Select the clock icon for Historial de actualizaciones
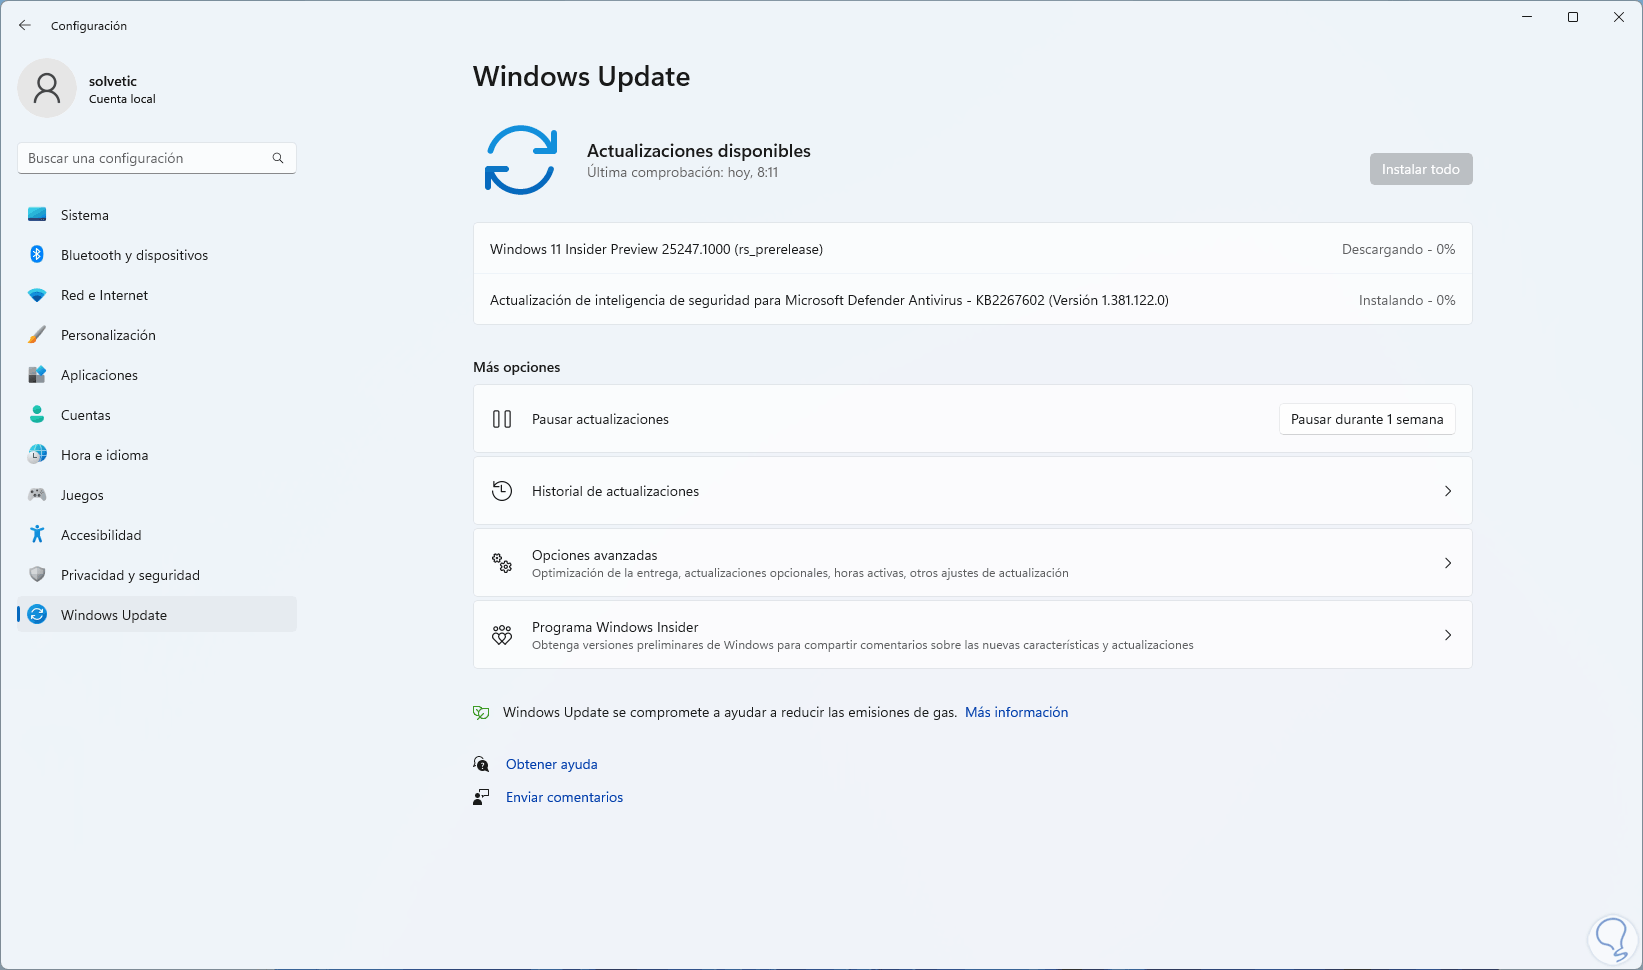This screenshot has height=970, width=1643. click(502, 491)
